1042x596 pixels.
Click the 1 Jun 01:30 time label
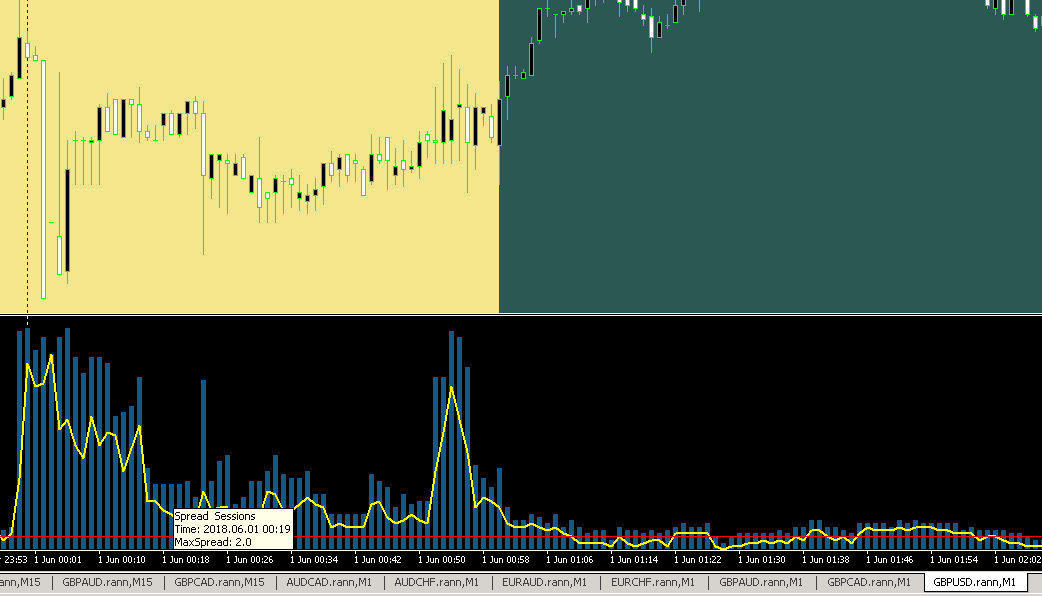tap(762, 559)
